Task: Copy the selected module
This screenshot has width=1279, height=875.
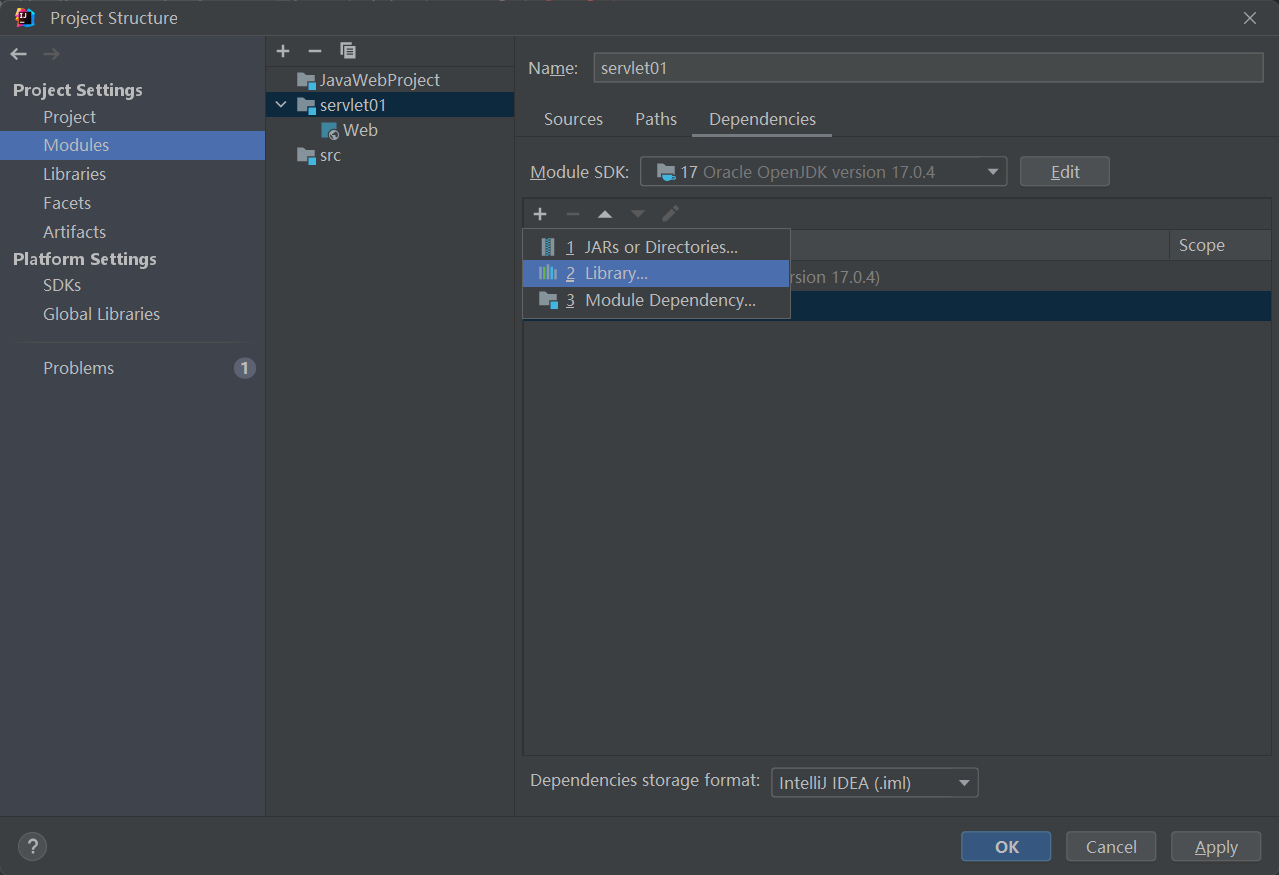Action: click(x=348, y=51)
